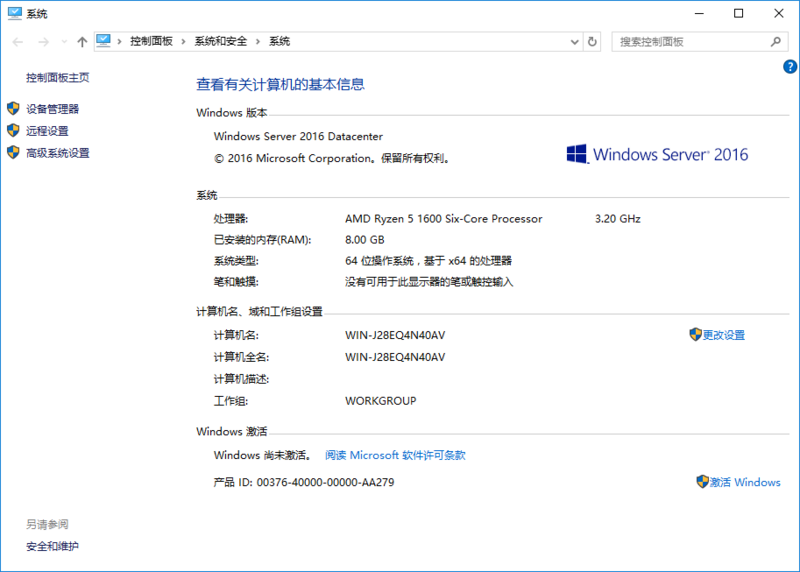
Task: Go back with the back arrow
Action: pos(17,42)
